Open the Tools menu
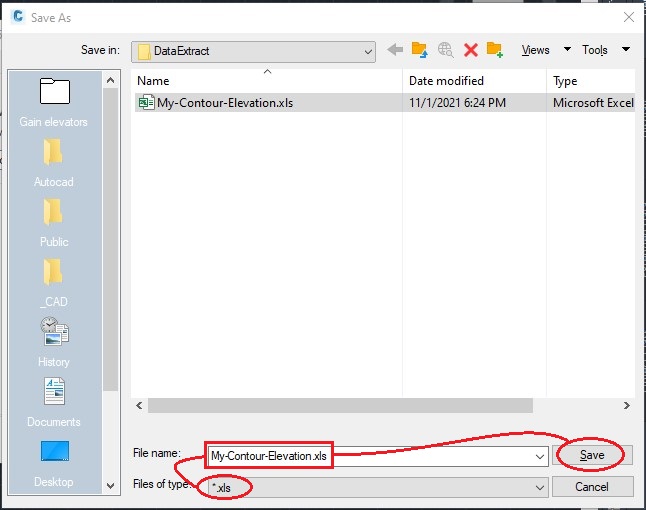646x510 pixels. [x=595, y=50]
